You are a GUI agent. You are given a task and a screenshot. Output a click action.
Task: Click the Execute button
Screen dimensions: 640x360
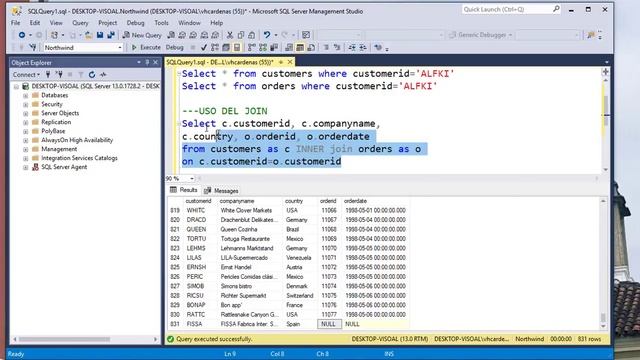(x=146, y=48)
